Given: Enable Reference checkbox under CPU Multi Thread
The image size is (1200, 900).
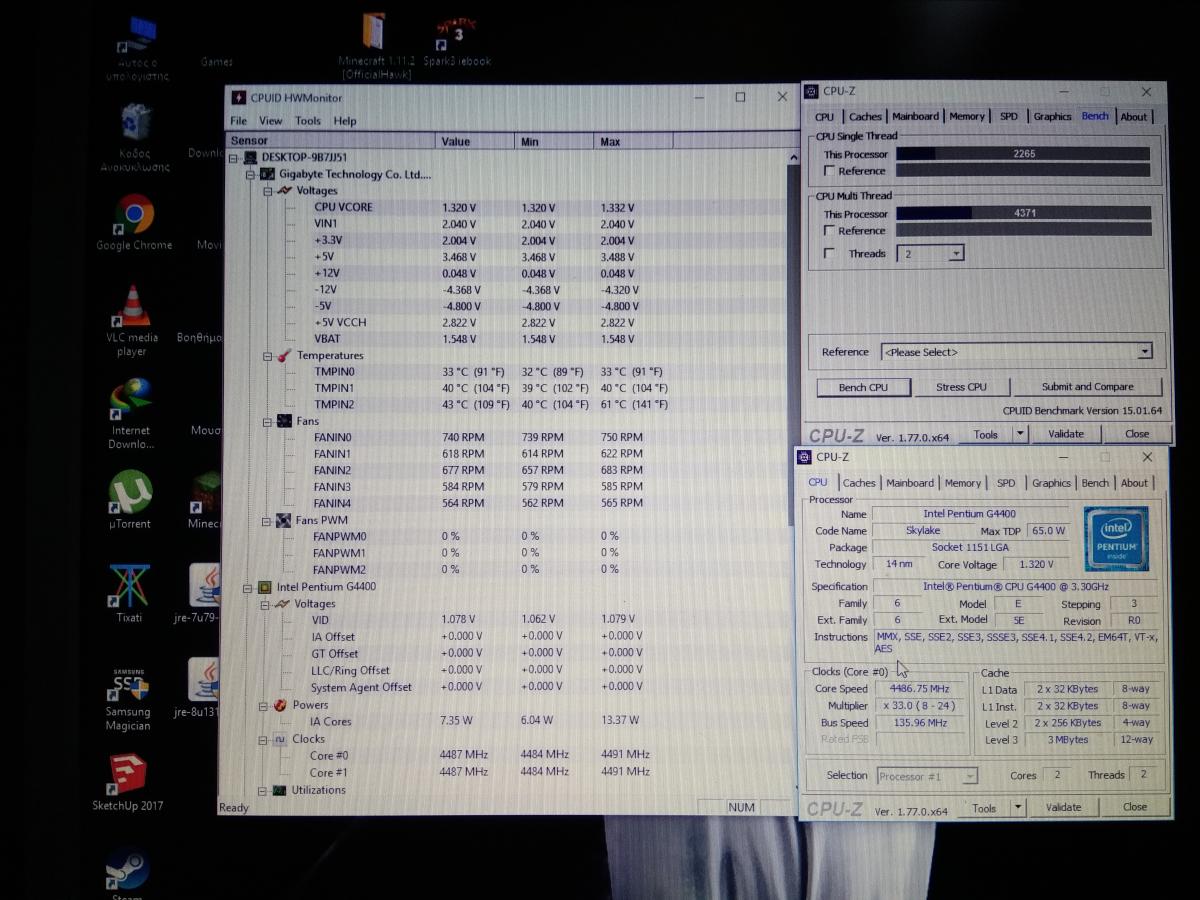Looking at the screenshot, I should pyautogui.click(x=829, y=231).
